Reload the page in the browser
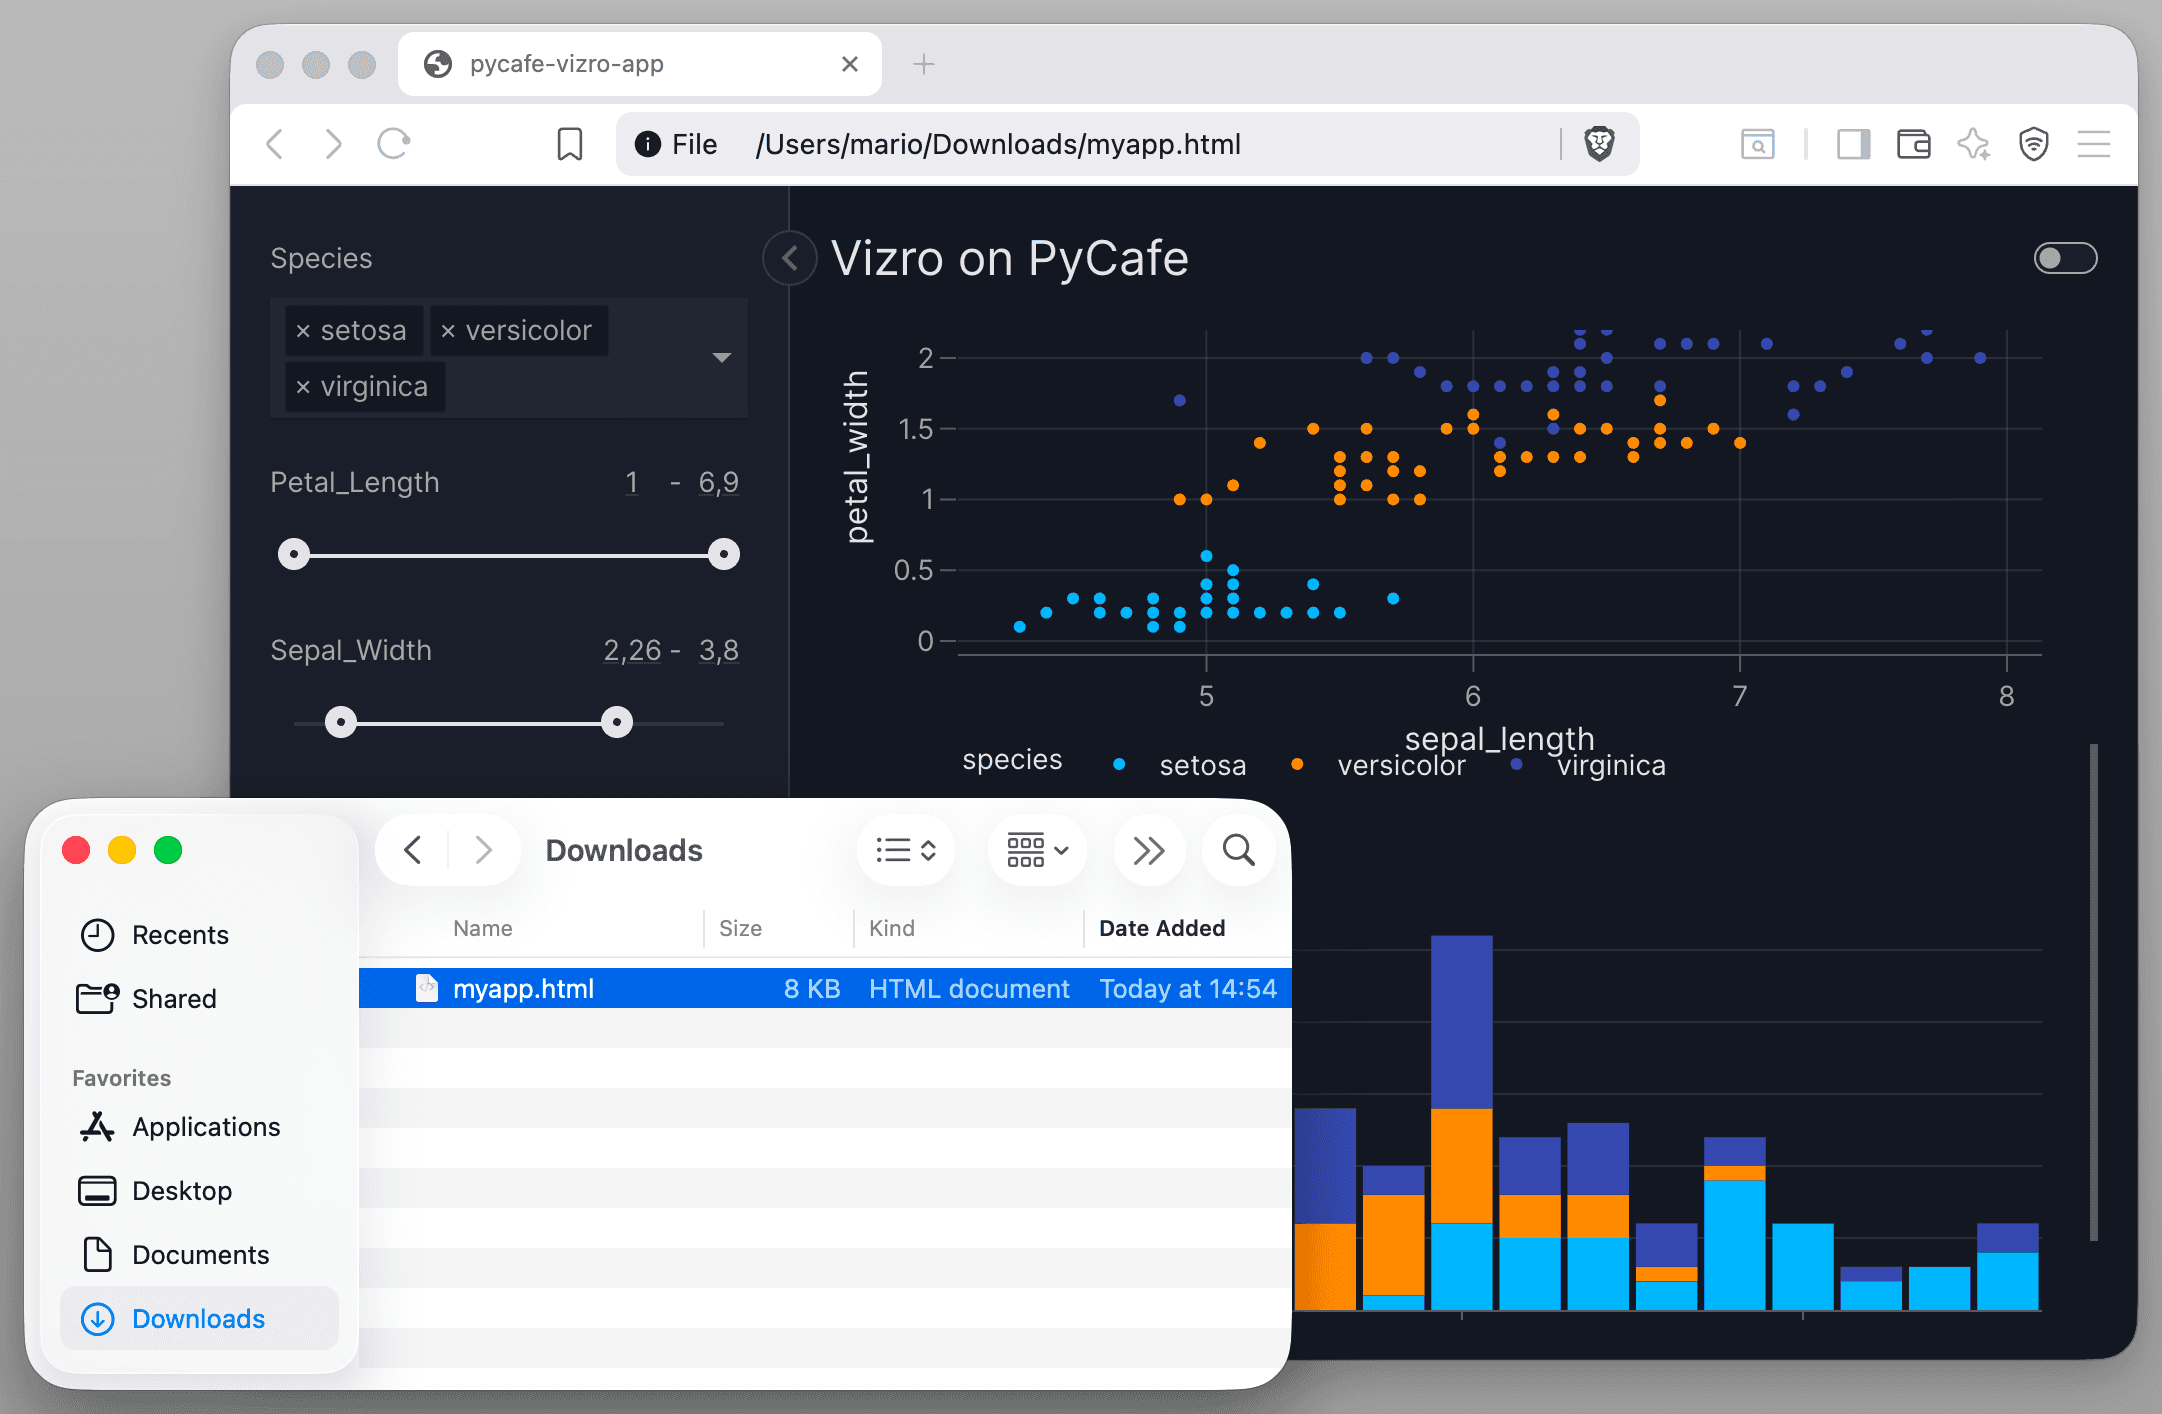 [393, 144]
